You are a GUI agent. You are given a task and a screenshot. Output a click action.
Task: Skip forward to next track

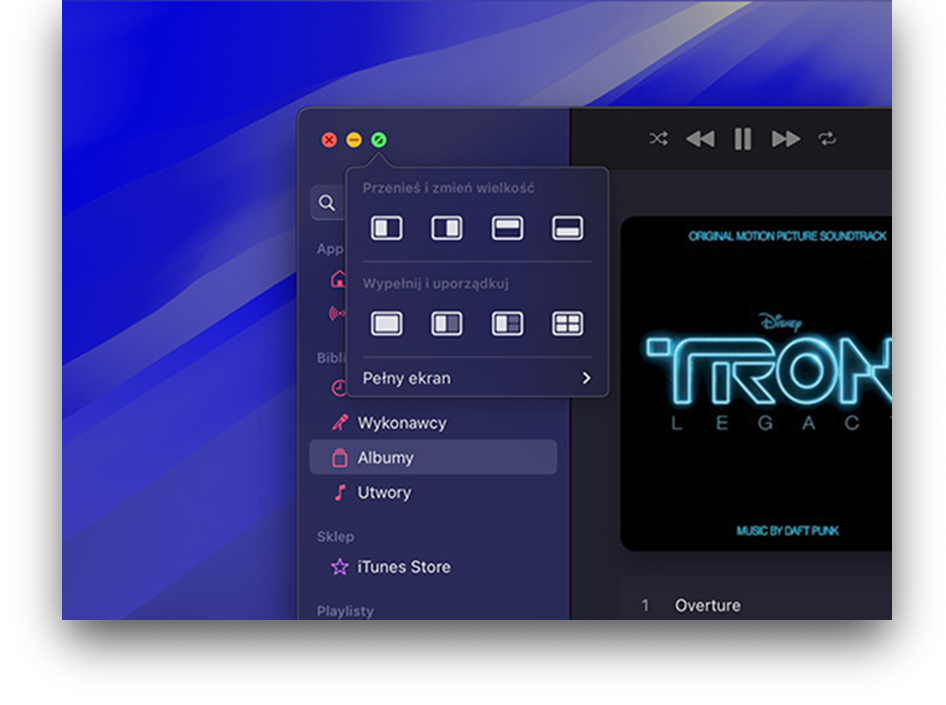click(x=786, y=139)
